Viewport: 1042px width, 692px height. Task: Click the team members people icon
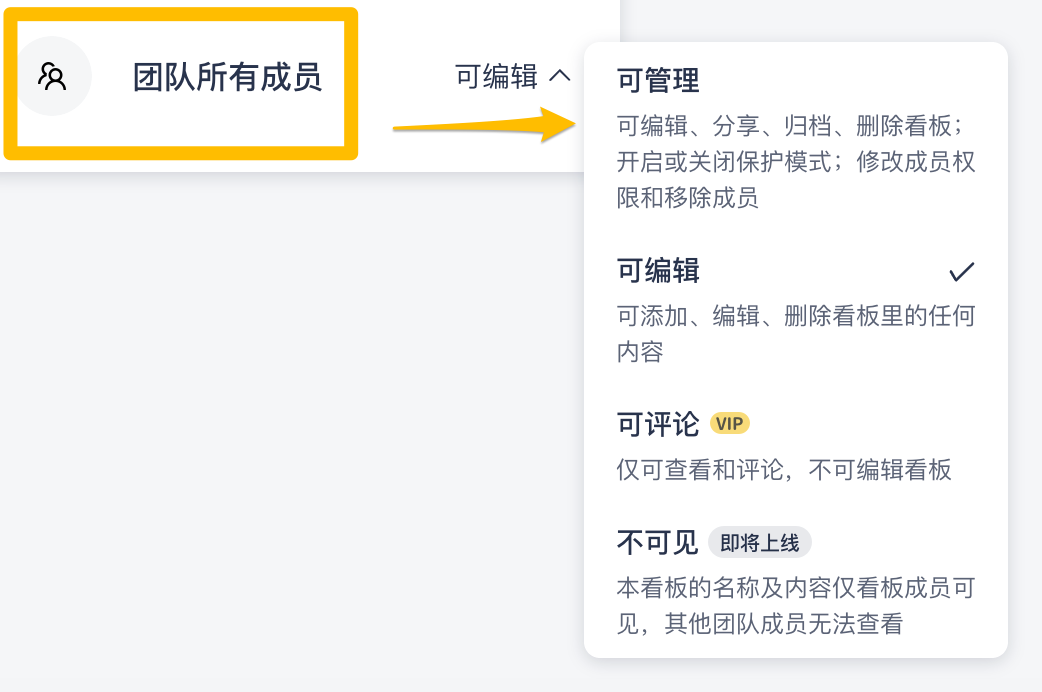click(x=52, y=77)
